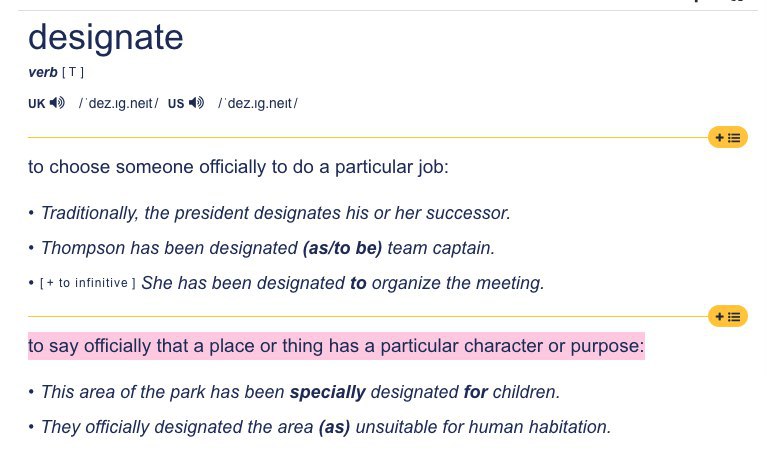Click the 'organize the meeting' example sentence
The image size is (767, 455).
tap(342, 283)
